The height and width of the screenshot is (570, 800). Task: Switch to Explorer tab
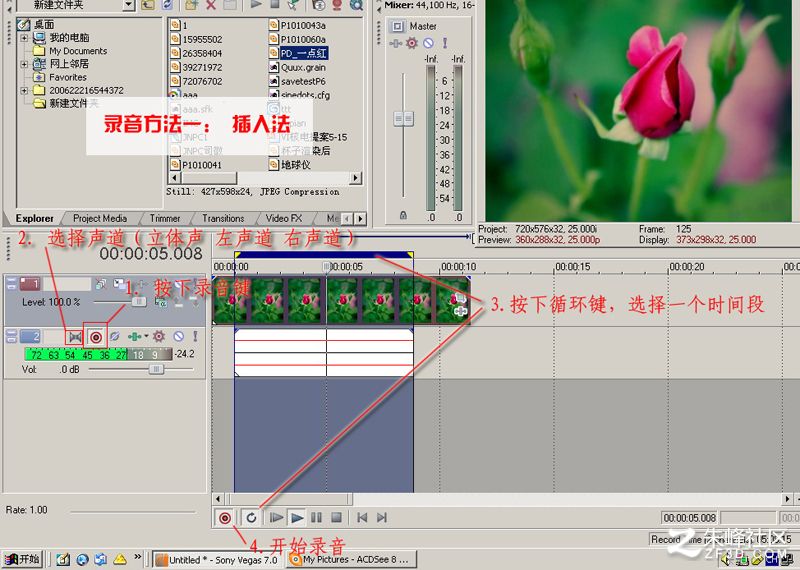[34, 218]
